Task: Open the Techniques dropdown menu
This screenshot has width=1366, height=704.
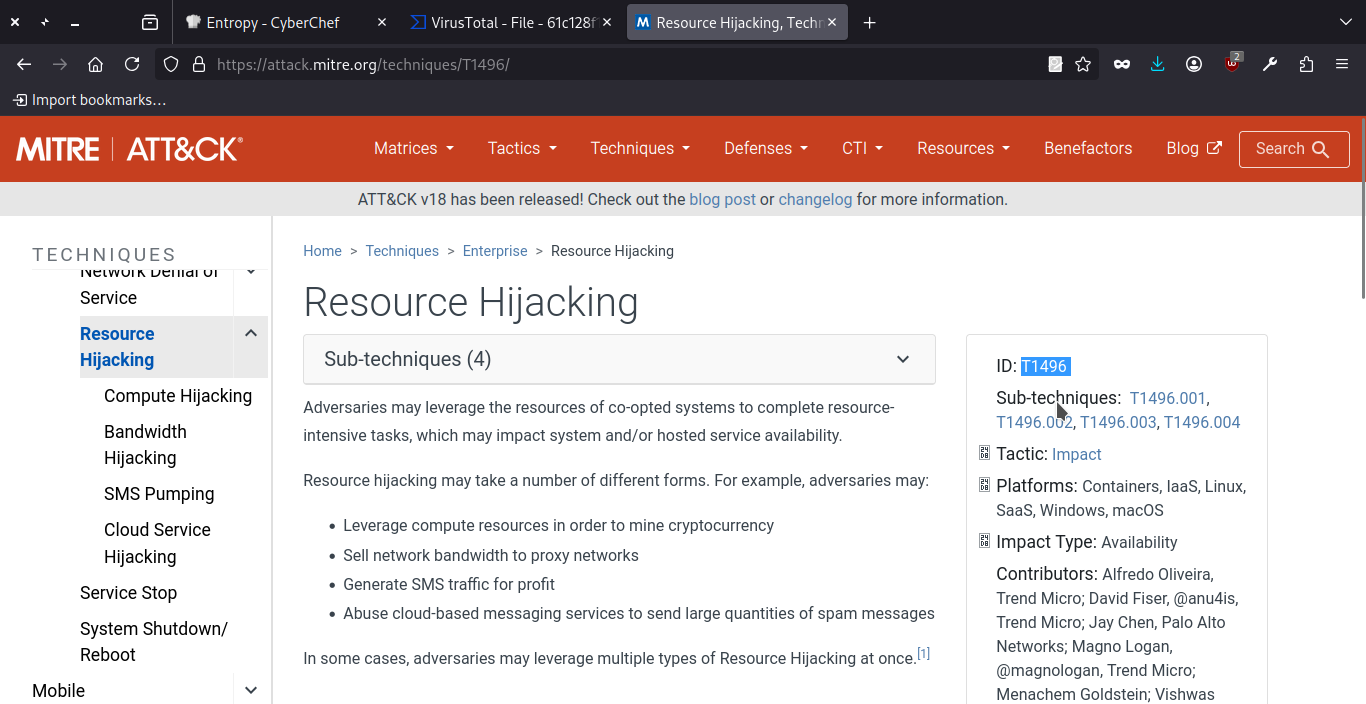Action: [639, 148]
